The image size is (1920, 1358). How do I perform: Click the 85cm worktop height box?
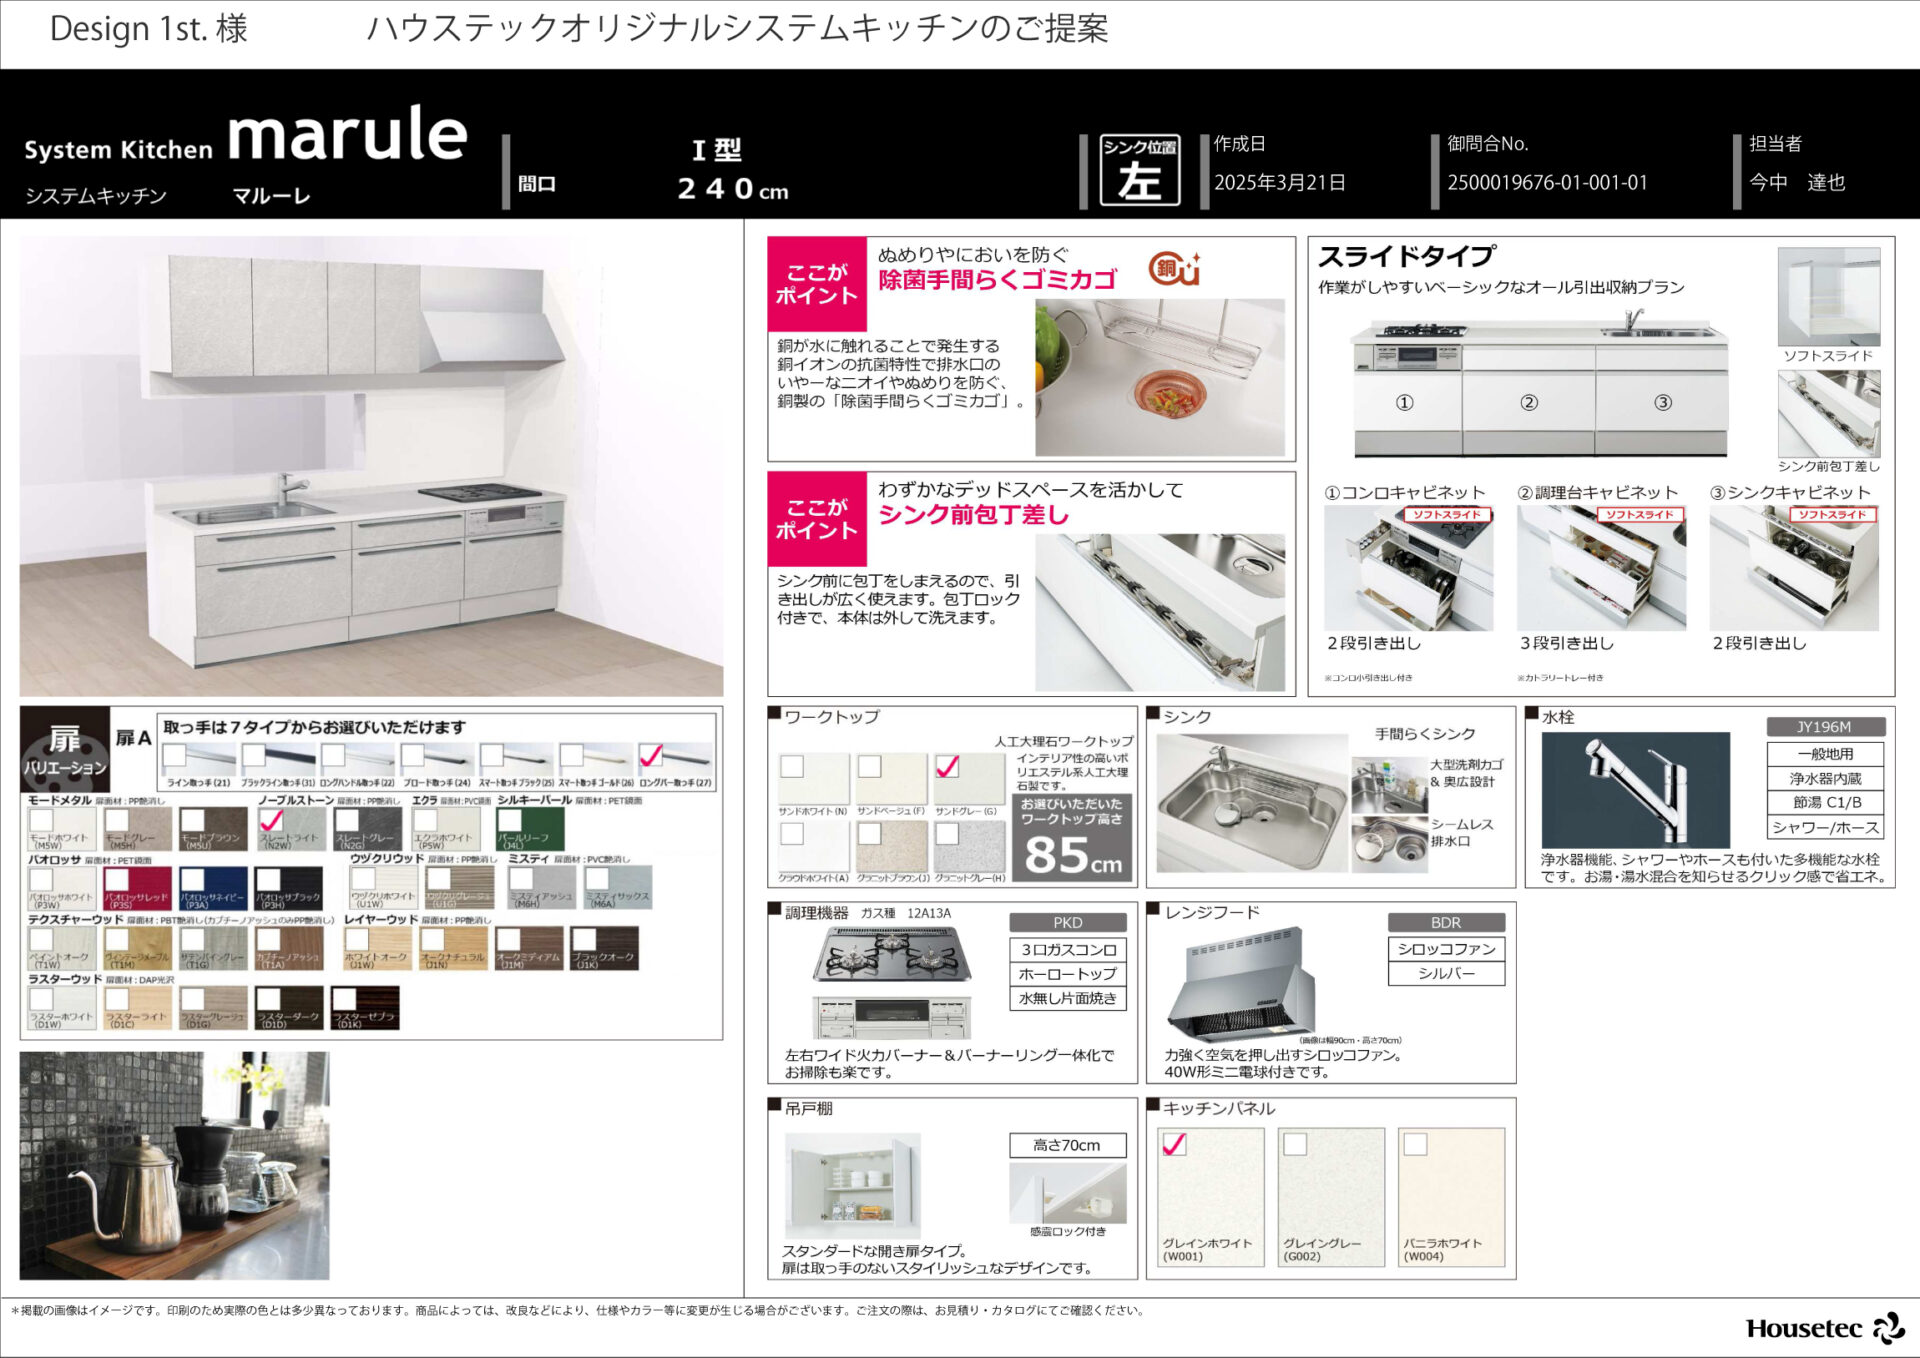(x=1072, y=838)
